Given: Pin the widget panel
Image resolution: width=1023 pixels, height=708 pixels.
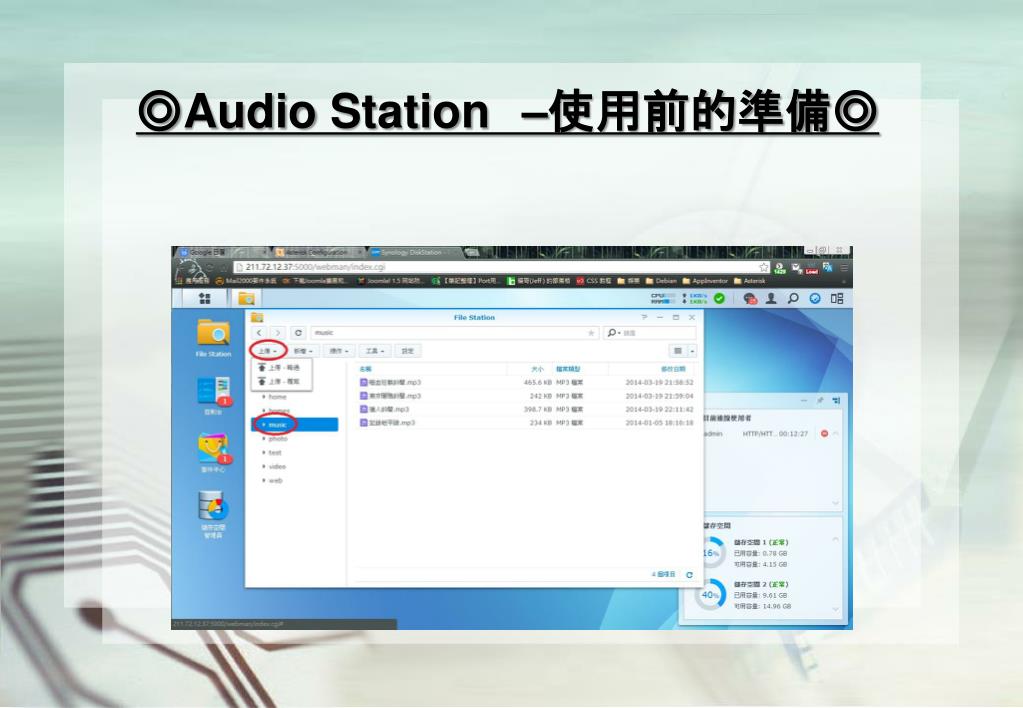Looking at the screenshot, I should pyautogui.click(x=820, y=401).
